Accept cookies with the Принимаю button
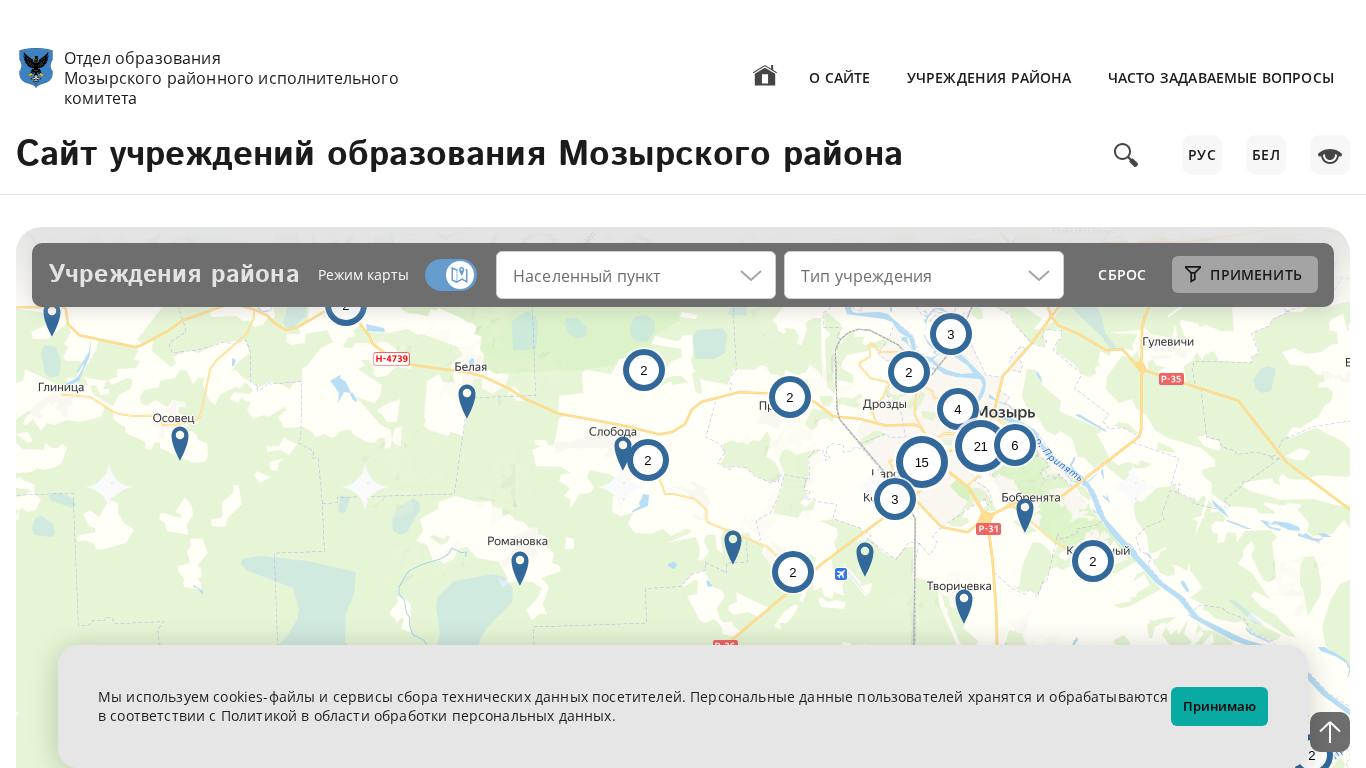The image size is (1366, 768). (x=1219, y=706)
